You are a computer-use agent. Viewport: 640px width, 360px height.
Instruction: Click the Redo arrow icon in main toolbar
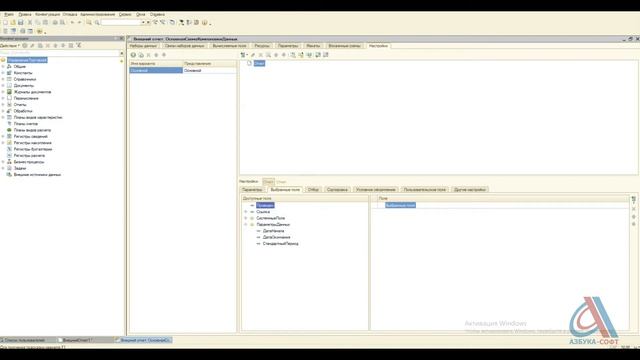(80, 22)
